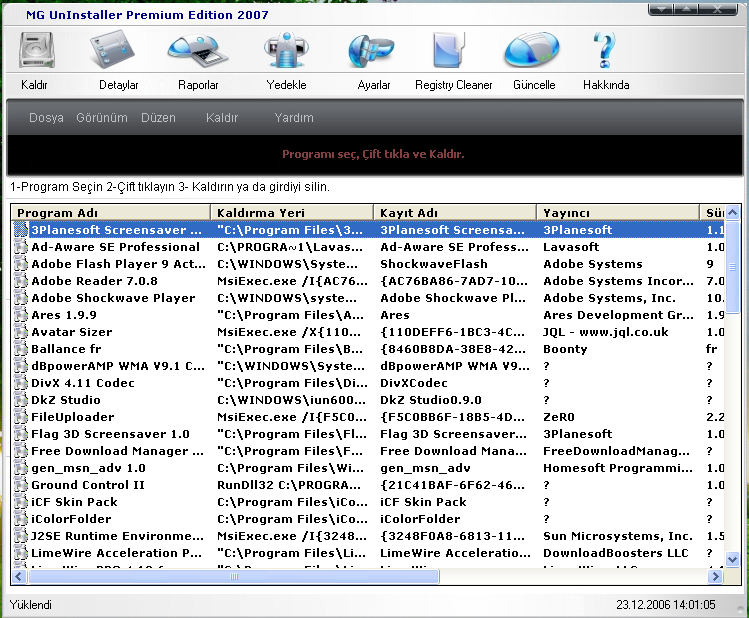Select Ground Control II entry
The image size is (749, 618).
[x=368, y=485]
